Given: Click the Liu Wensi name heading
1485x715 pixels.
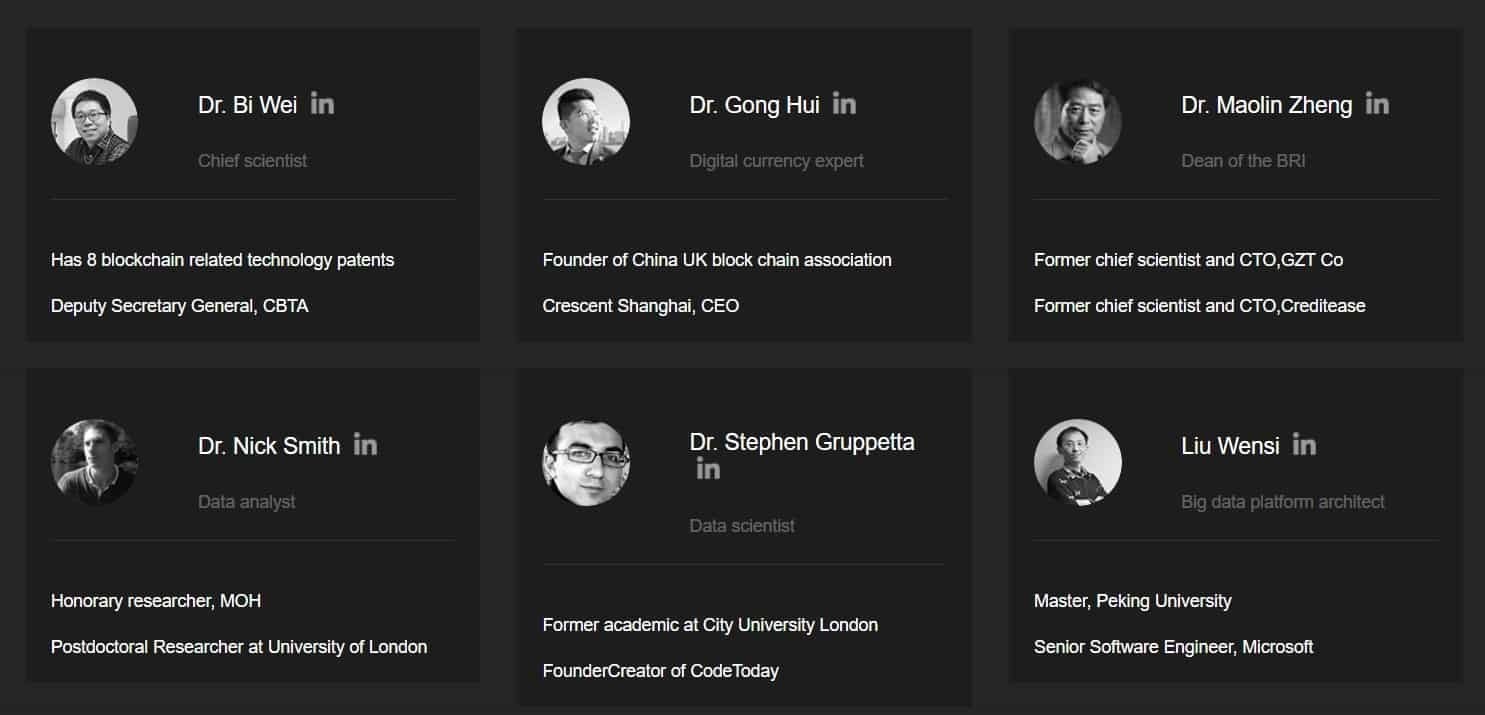Looking at the screenshot, I should tap(1230, 446).
